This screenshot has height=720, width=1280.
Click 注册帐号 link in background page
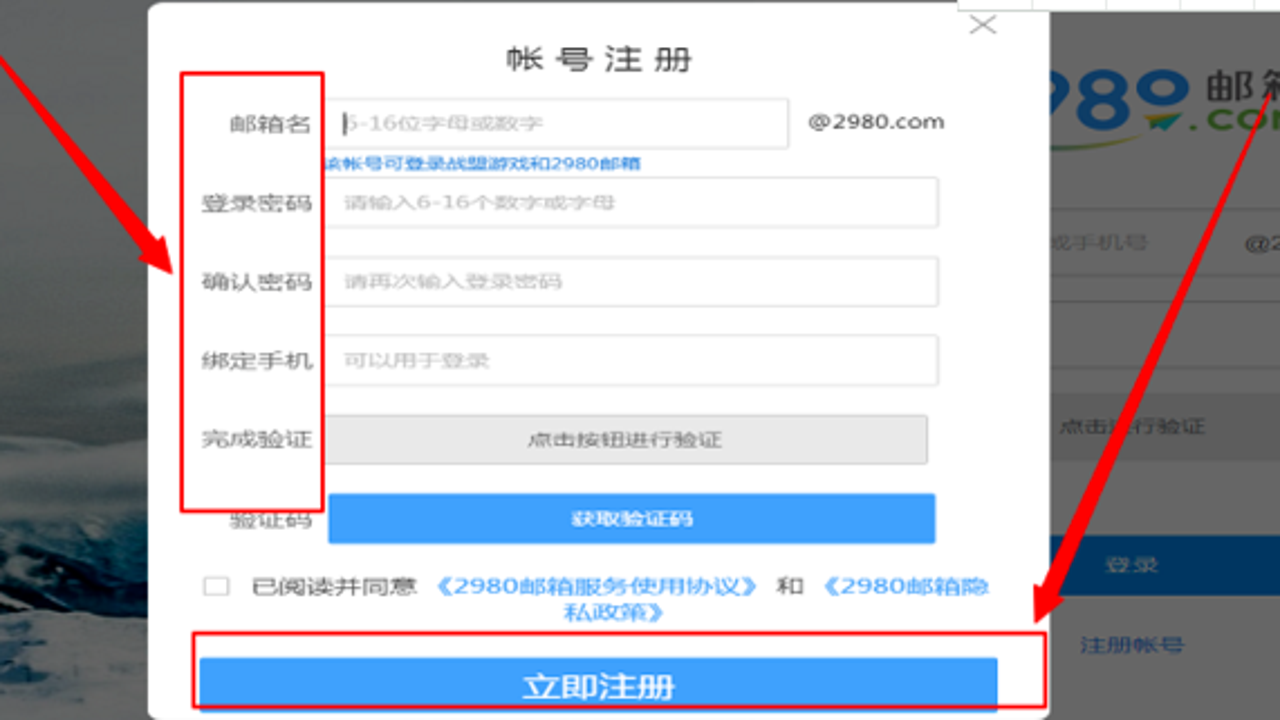pos(1131,645)
